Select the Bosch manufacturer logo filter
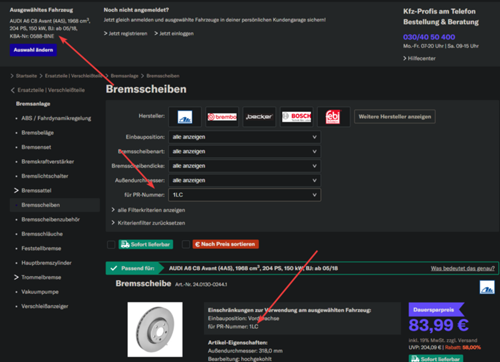This screenshot has width=500, height=362. (296, 117)
